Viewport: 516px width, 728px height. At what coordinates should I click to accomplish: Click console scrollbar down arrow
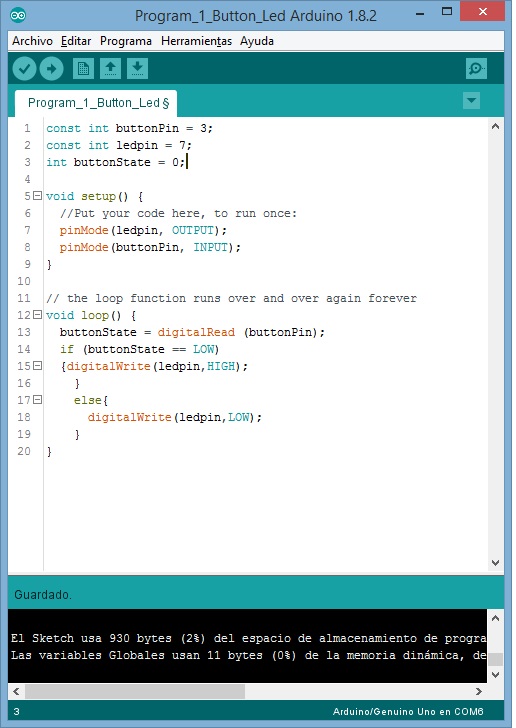496,675
